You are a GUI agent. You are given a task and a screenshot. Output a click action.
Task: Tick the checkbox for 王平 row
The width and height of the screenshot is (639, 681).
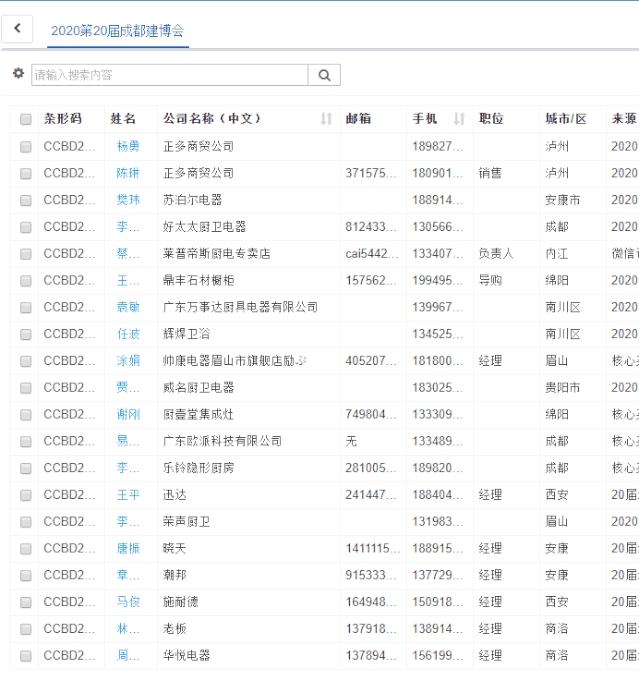pos(25,495)
